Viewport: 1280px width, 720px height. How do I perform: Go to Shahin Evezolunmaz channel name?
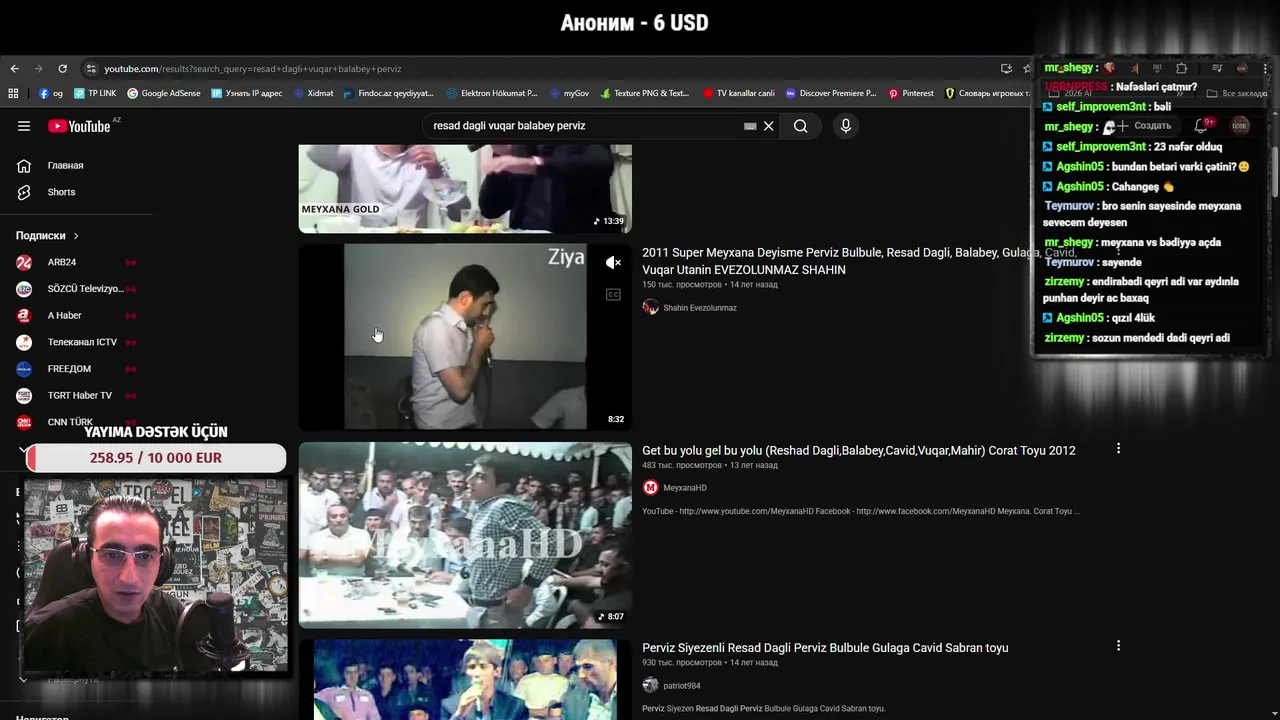click(700, 308)
